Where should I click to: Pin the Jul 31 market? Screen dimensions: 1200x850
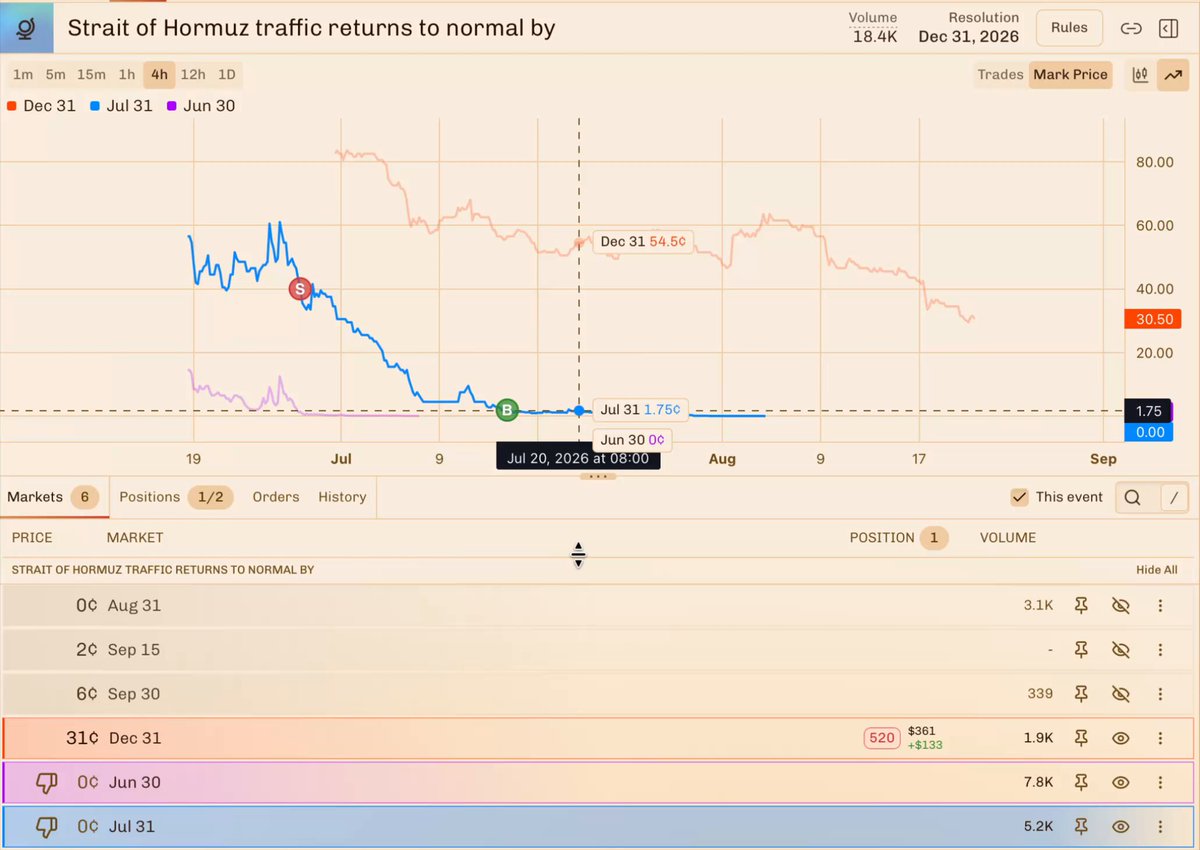click(x=1081, y=827)
